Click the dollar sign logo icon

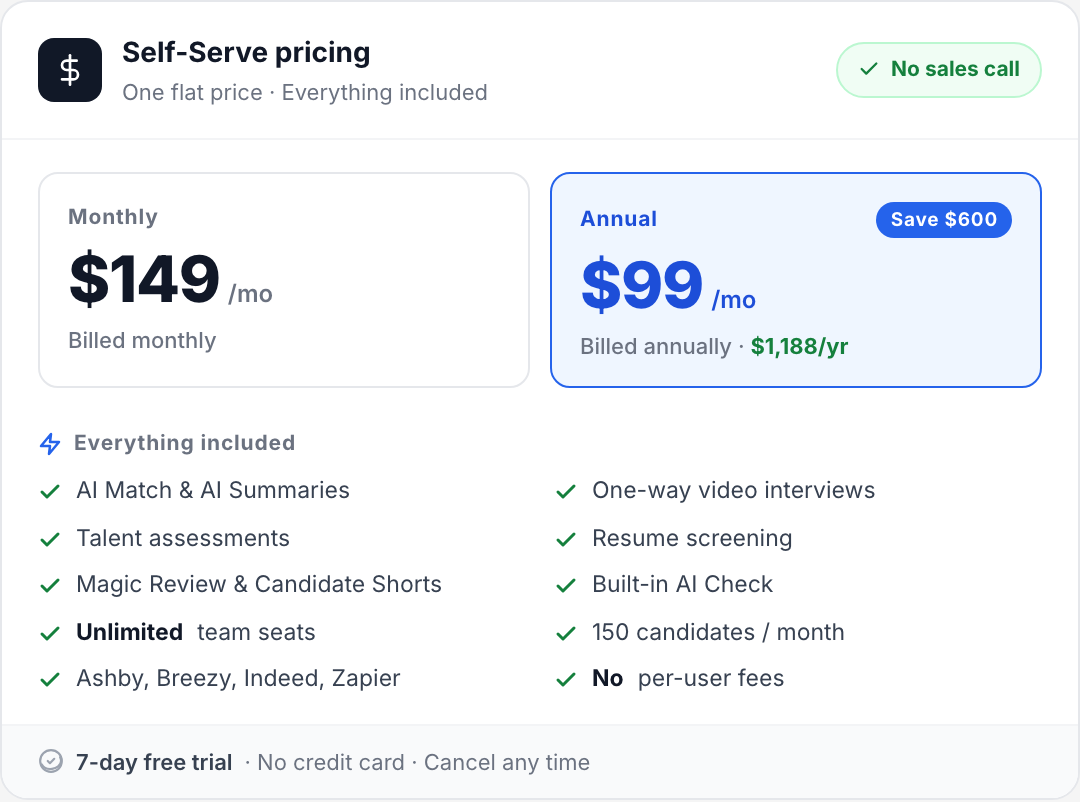pos(69,69)
